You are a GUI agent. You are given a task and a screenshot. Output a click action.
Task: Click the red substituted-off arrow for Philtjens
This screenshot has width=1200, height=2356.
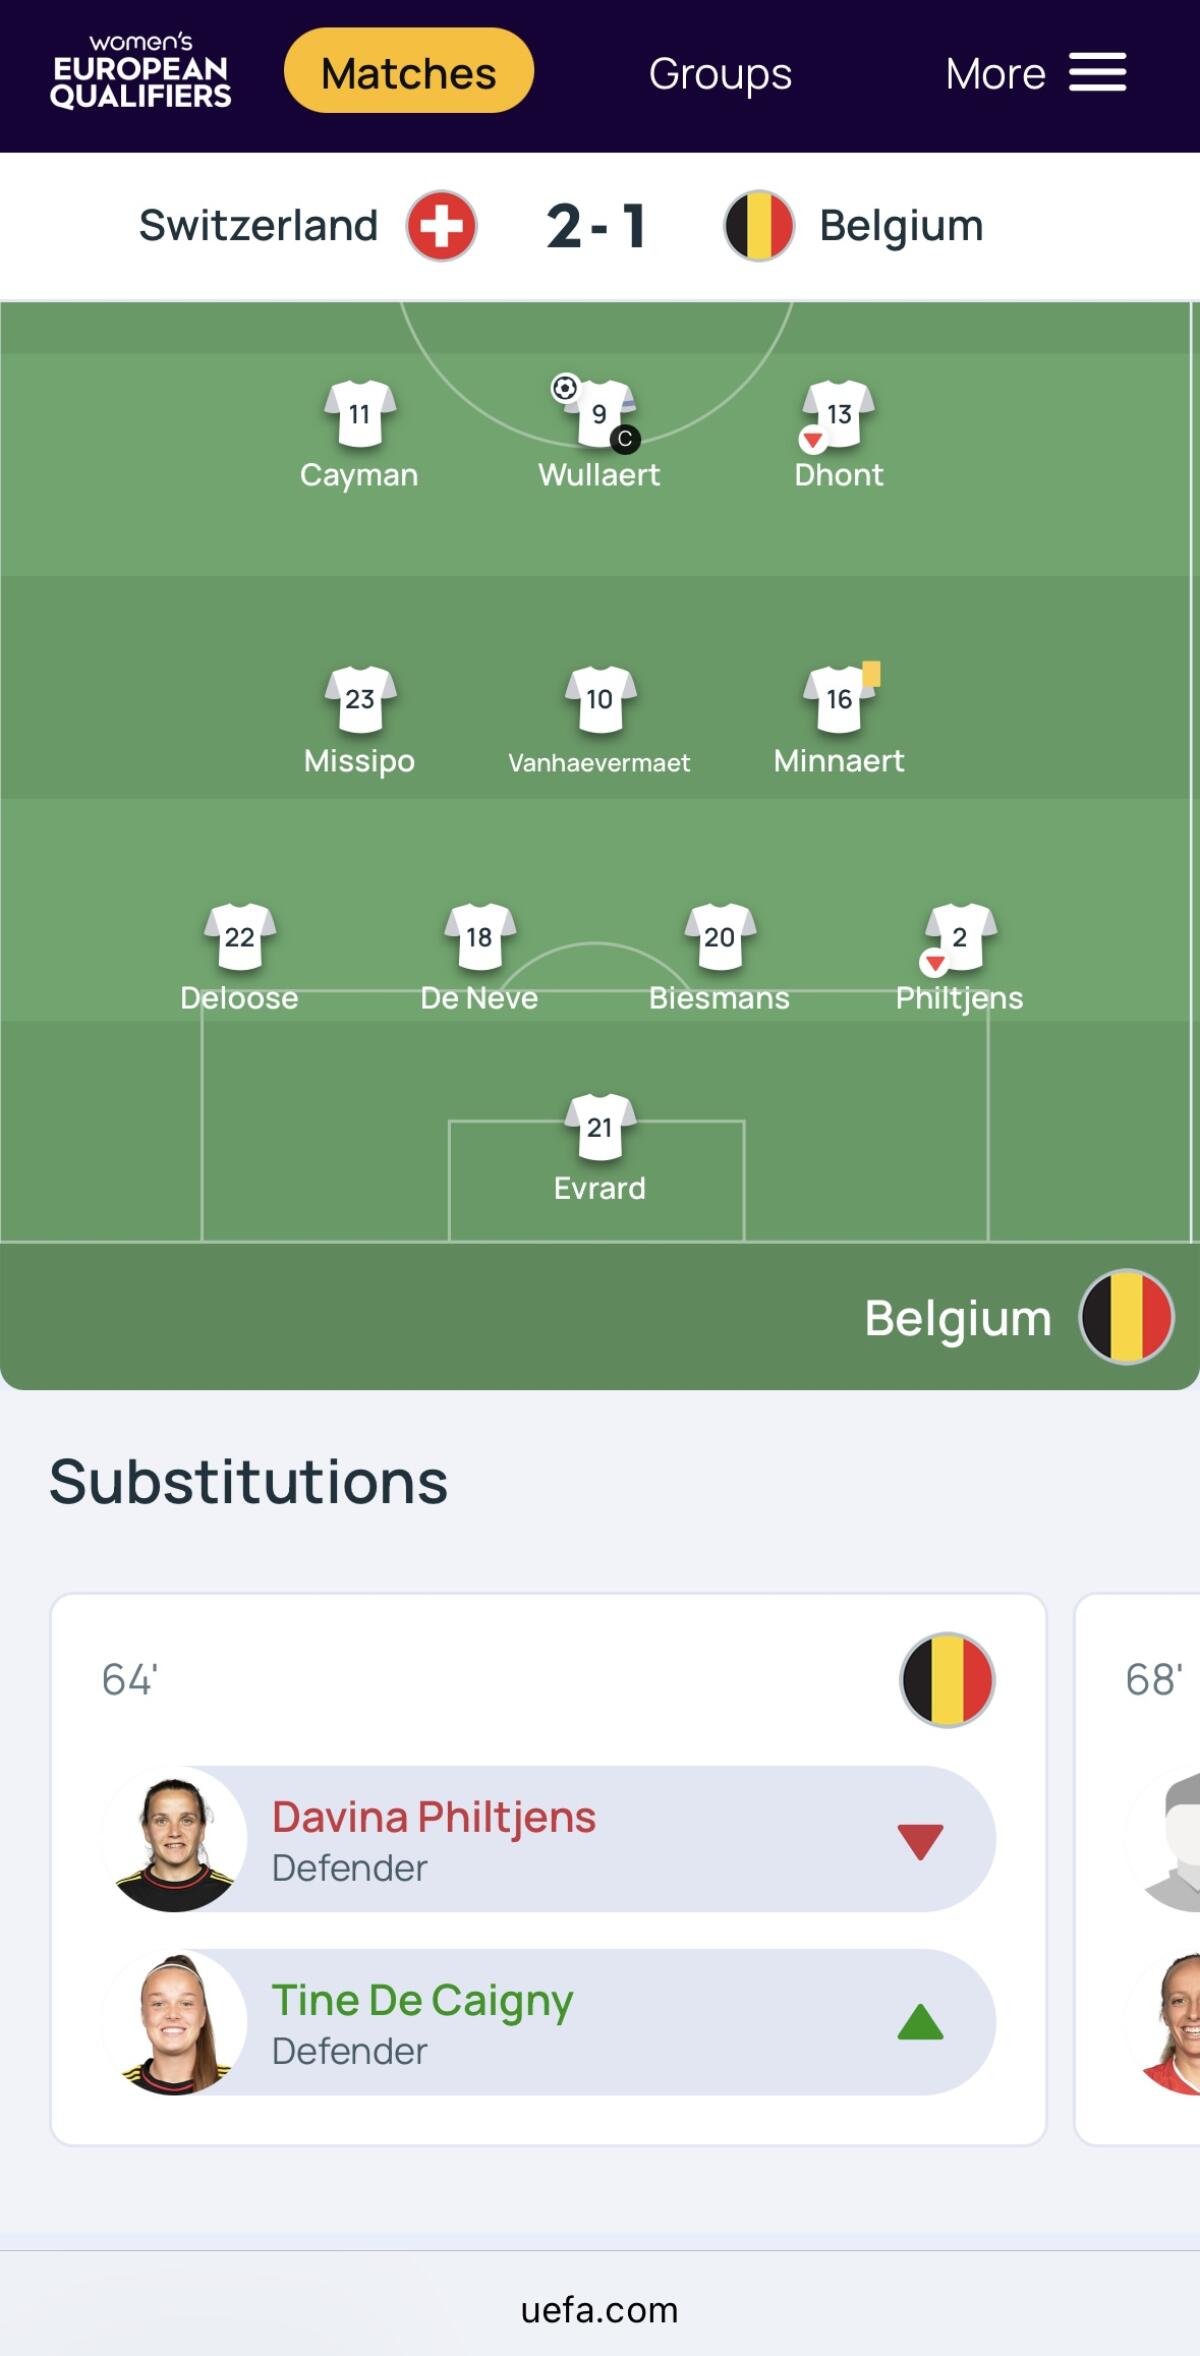point(920,1841)
